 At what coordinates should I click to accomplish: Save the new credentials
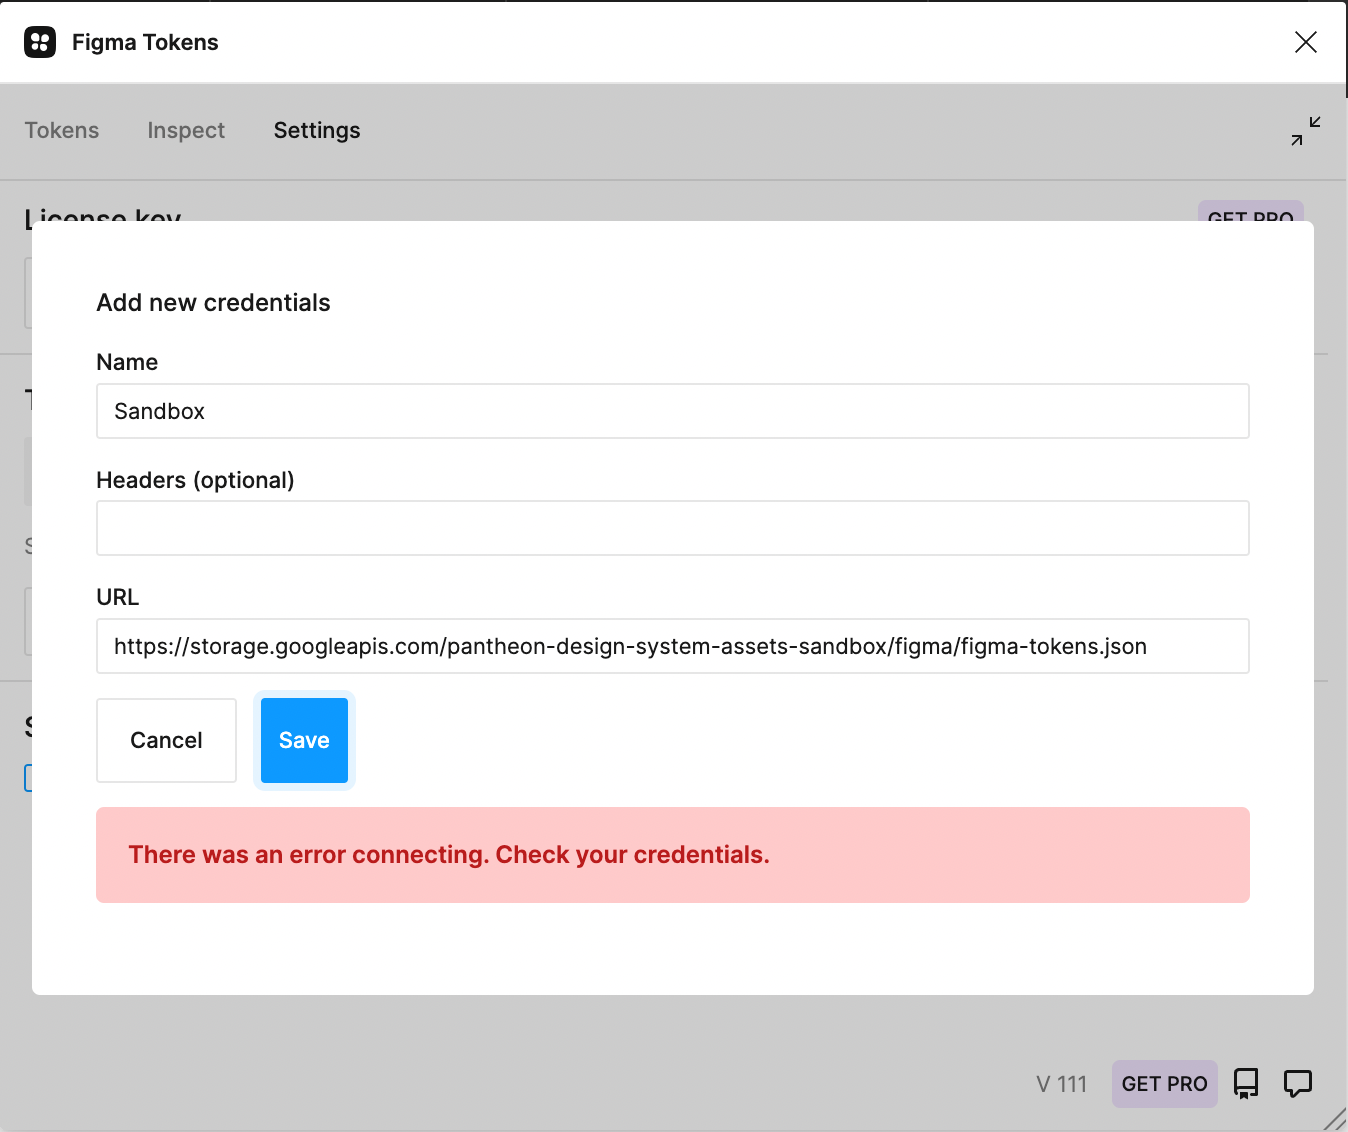pos(303,740)
